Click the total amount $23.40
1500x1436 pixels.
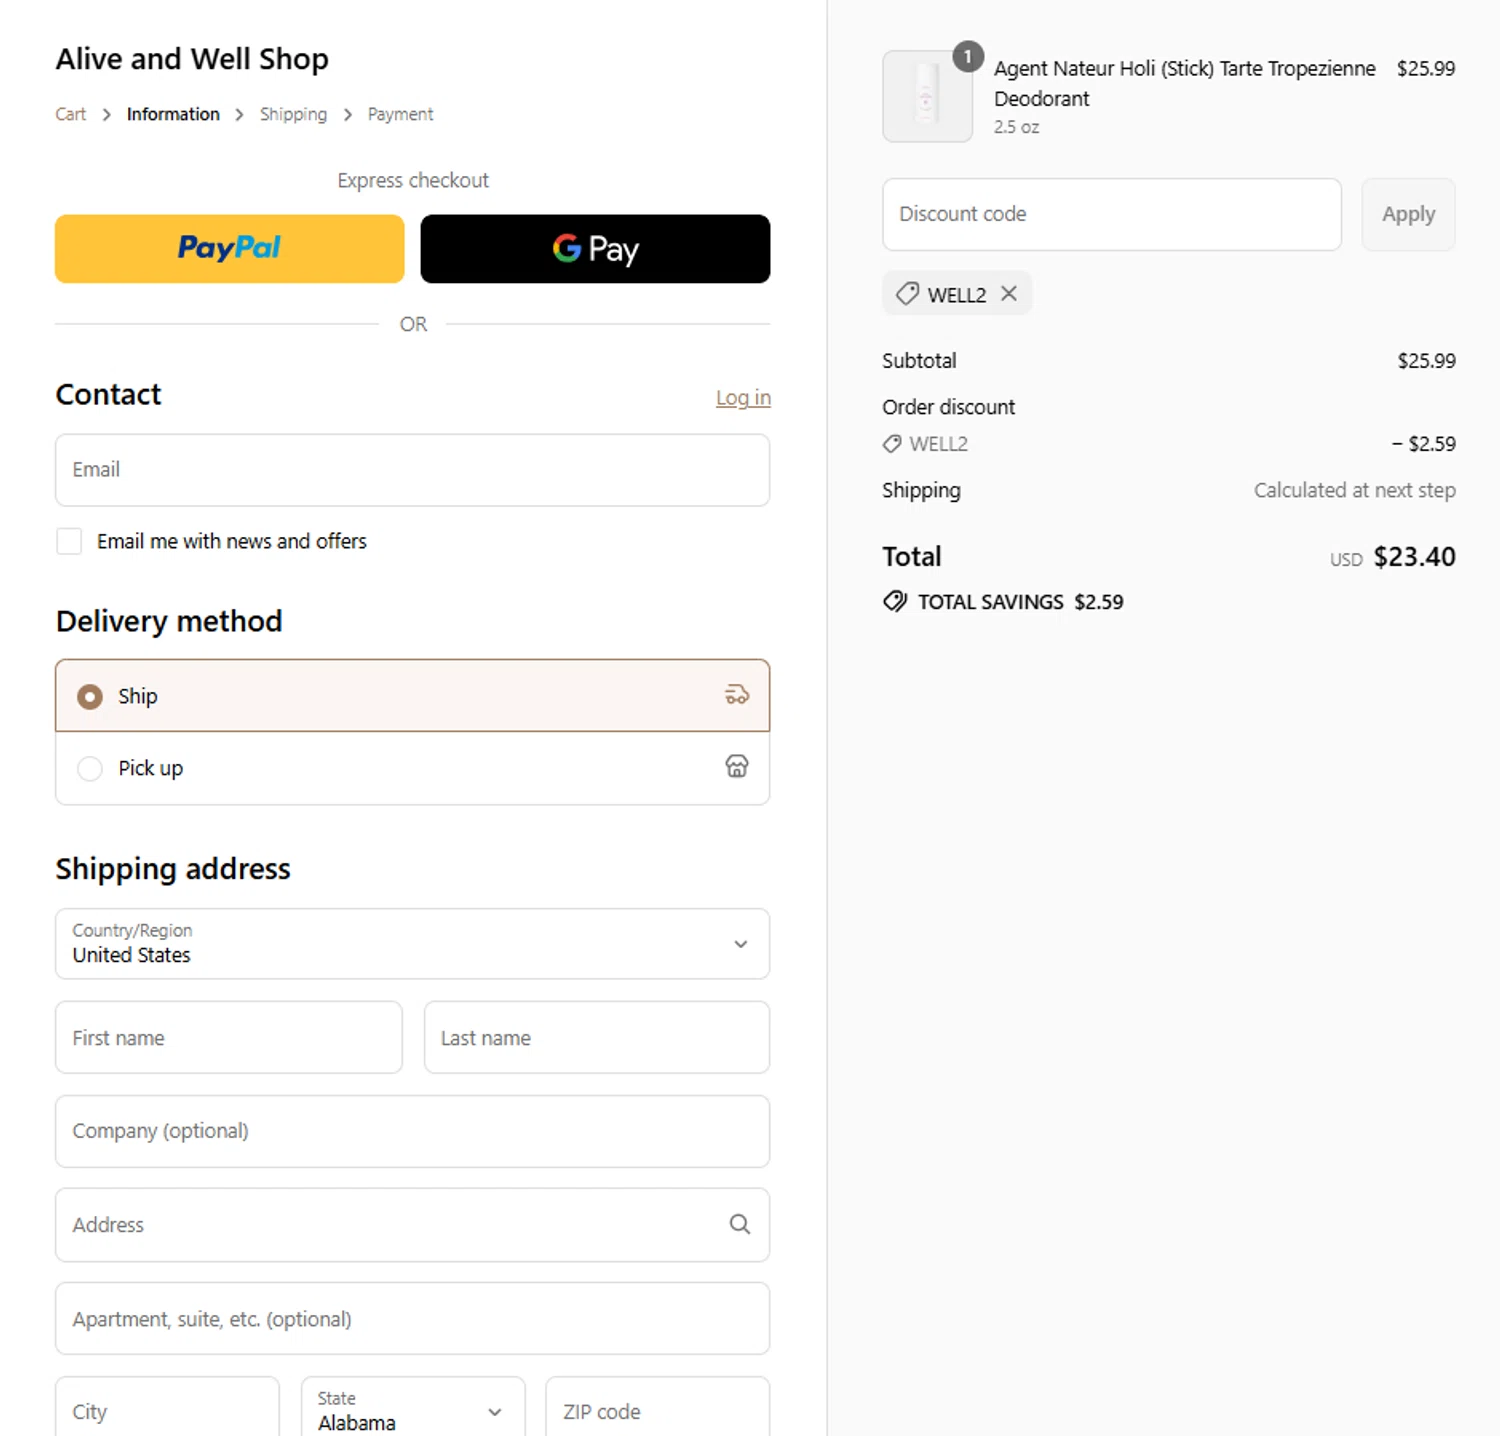tap(1414, 557)
